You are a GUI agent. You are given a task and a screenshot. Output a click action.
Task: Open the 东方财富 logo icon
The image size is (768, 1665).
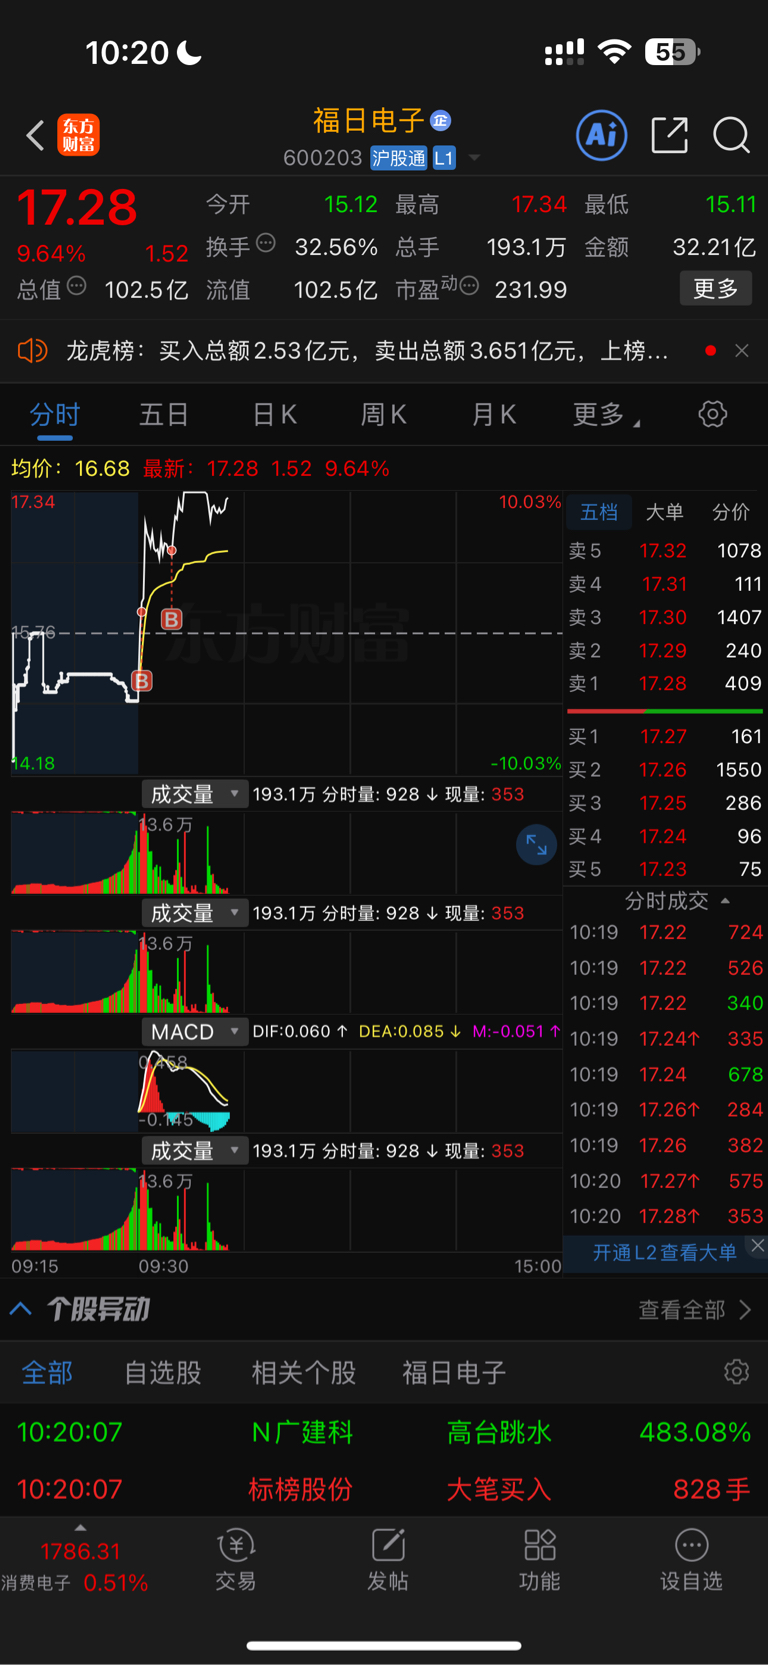pyautogui.click(x=79, y=135)
